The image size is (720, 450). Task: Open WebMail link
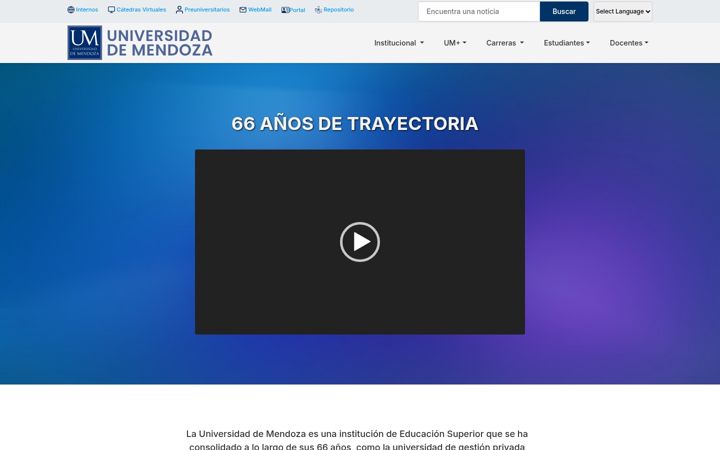260,10
